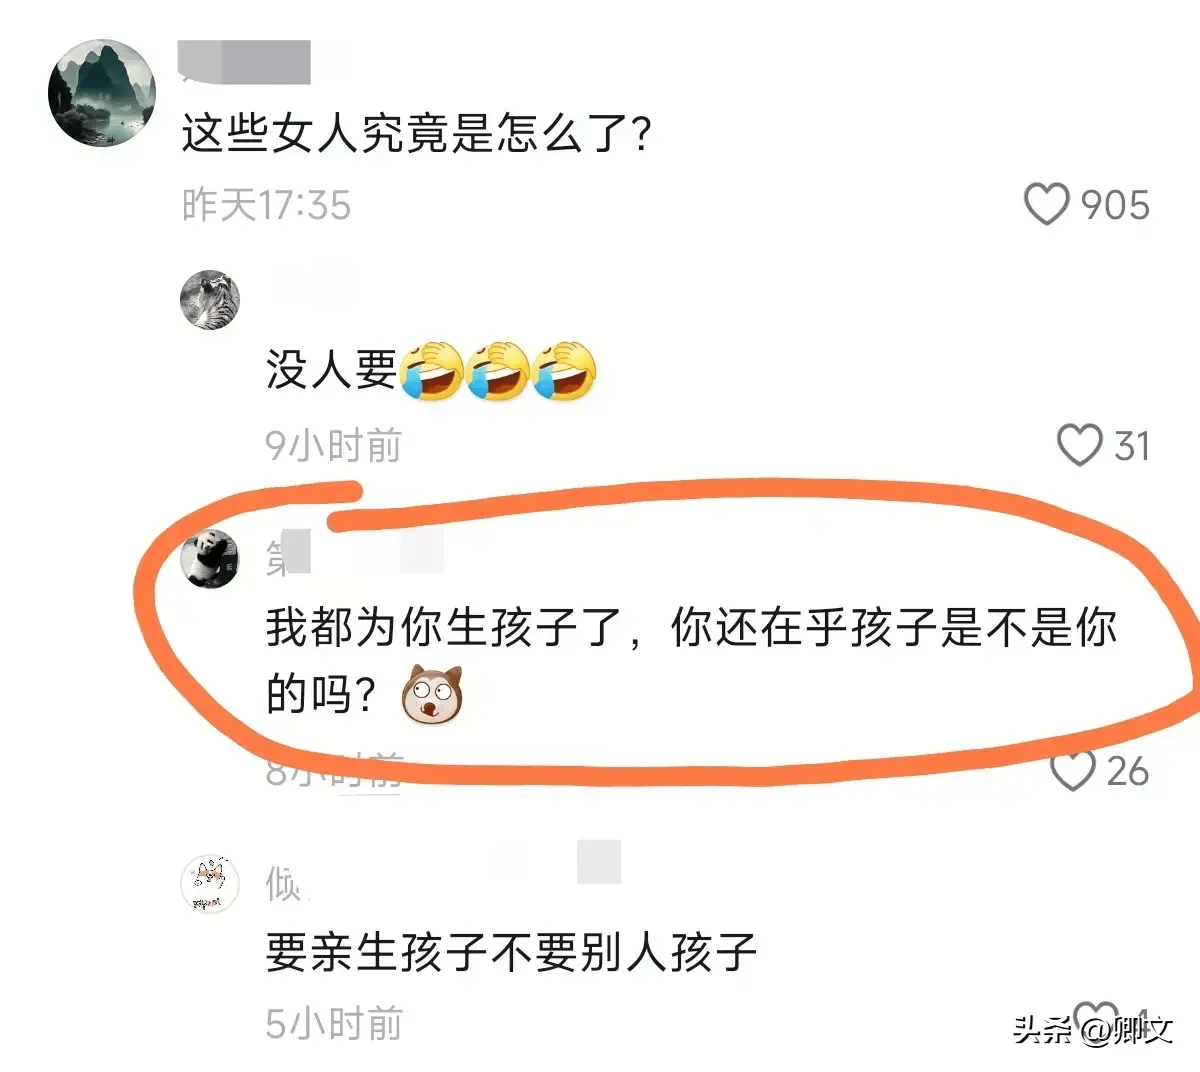The width and height of the screenshot is (1200, 1072).
Task: Tap the '昨天17:35' timestamp
Action: click(x=266, y=205)
